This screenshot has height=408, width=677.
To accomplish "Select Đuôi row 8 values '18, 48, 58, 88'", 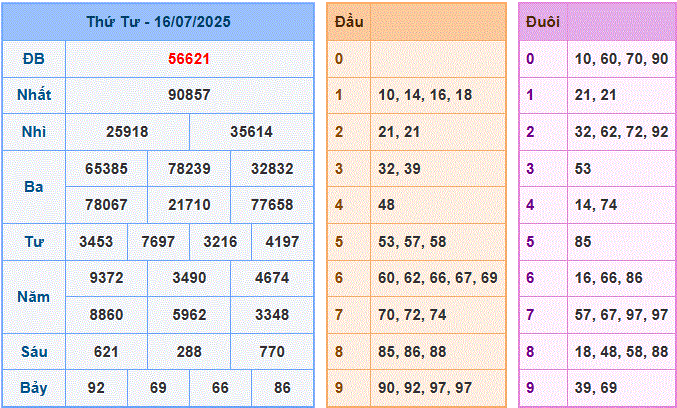I will (x=621, y=352).
